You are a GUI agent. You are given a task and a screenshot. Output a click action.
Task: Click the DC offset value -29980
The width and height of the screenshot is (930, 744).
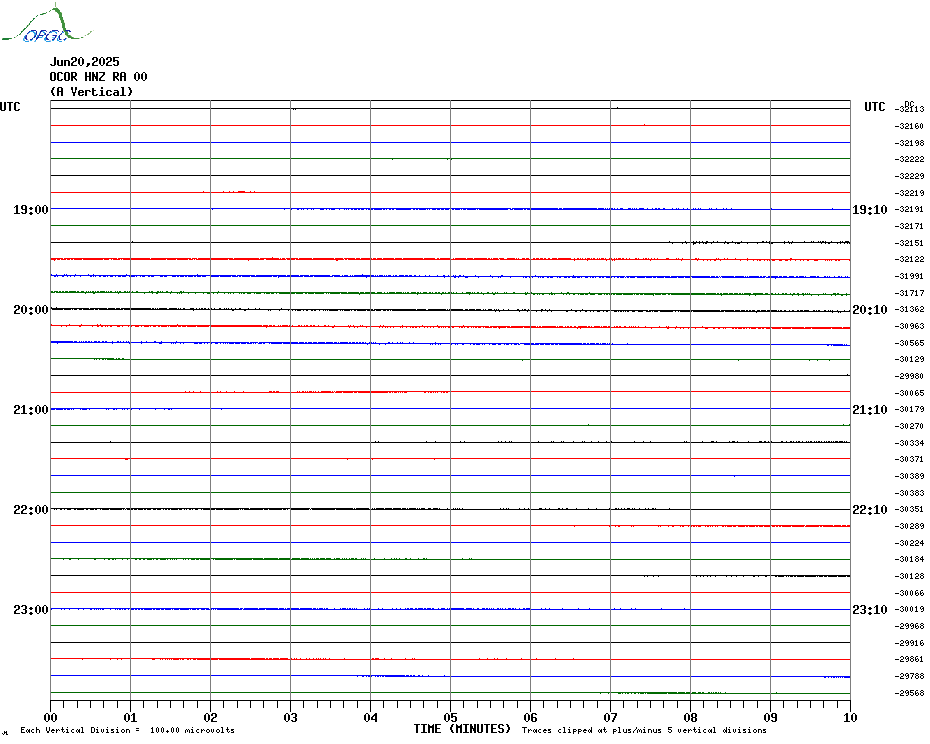point(909,376)
